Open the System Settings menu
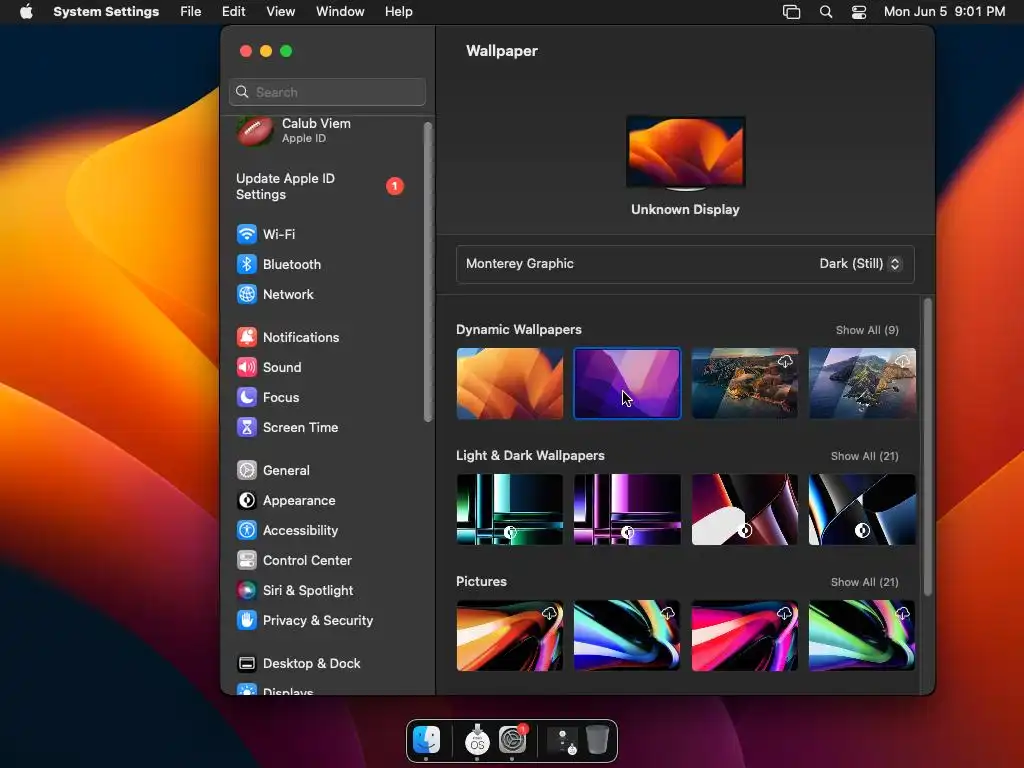Screen dimensions: 1024x768 [x=106, y=12]
